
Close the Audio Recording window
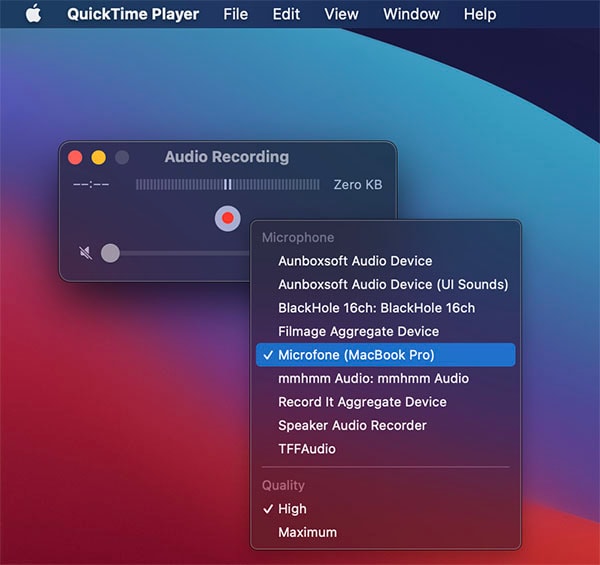click(x=75, y=157)
